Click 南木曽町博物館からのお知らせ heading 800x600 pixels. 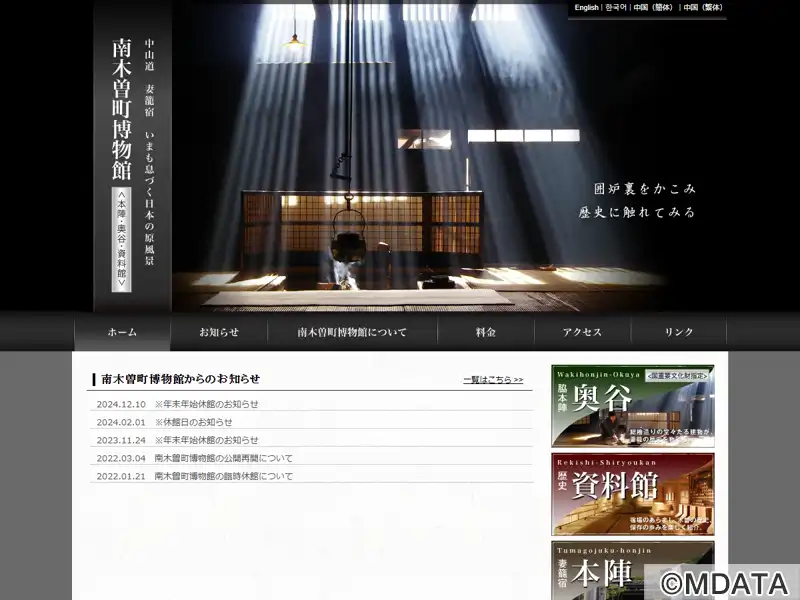click(181, 379)
